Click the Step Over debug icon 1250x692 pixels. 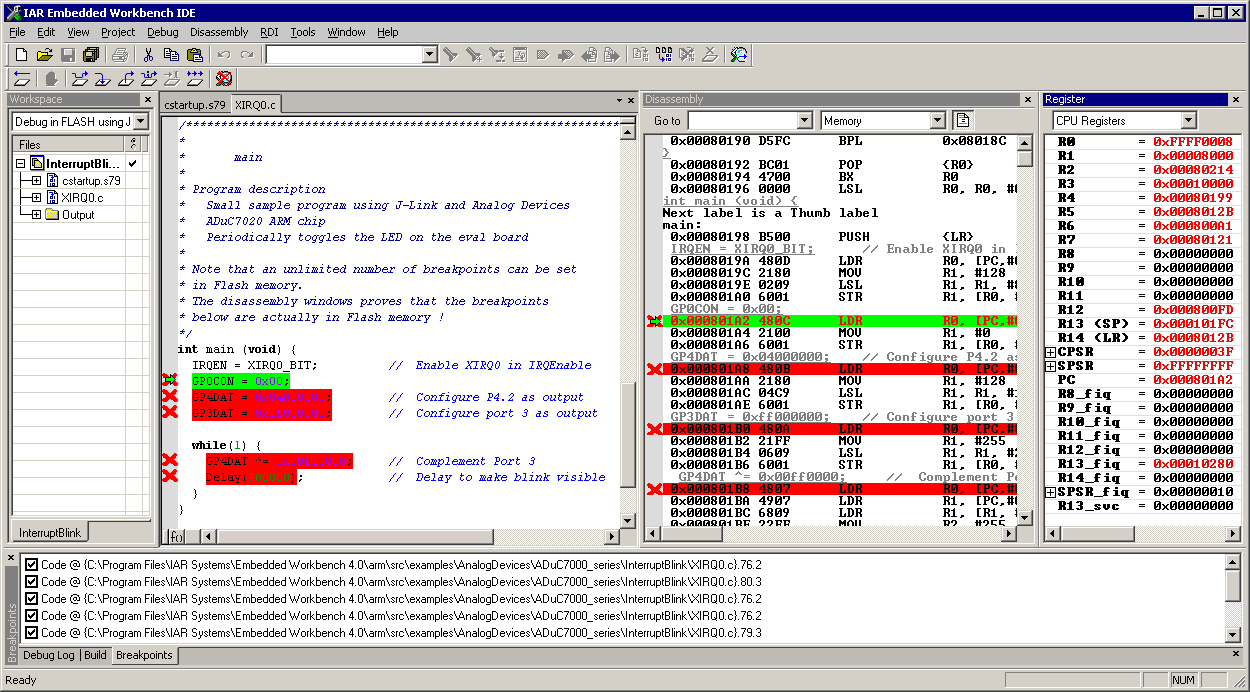click(79, 78)
